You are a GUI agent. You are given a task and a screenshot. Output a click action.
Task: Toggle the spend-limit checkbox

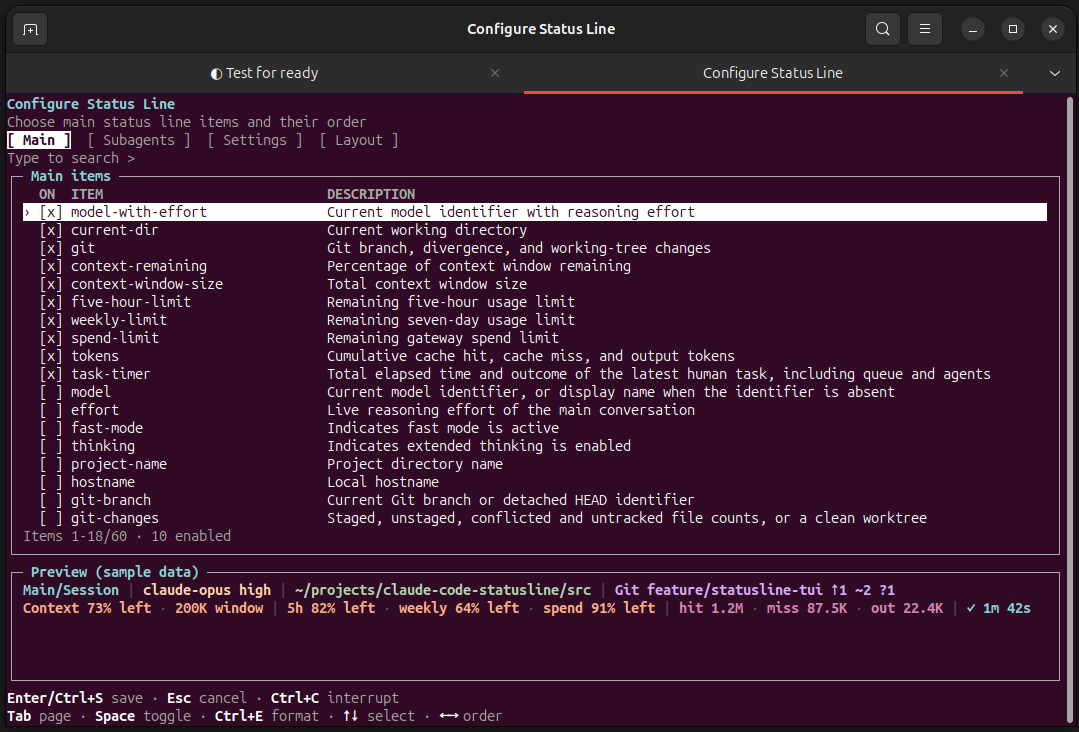(51, 338)
